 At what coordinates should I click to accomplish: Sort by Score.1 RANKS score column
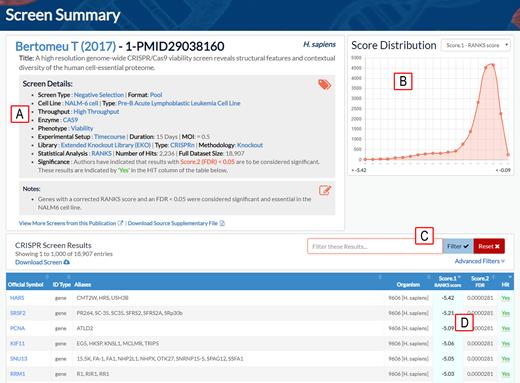coord(447,281)
